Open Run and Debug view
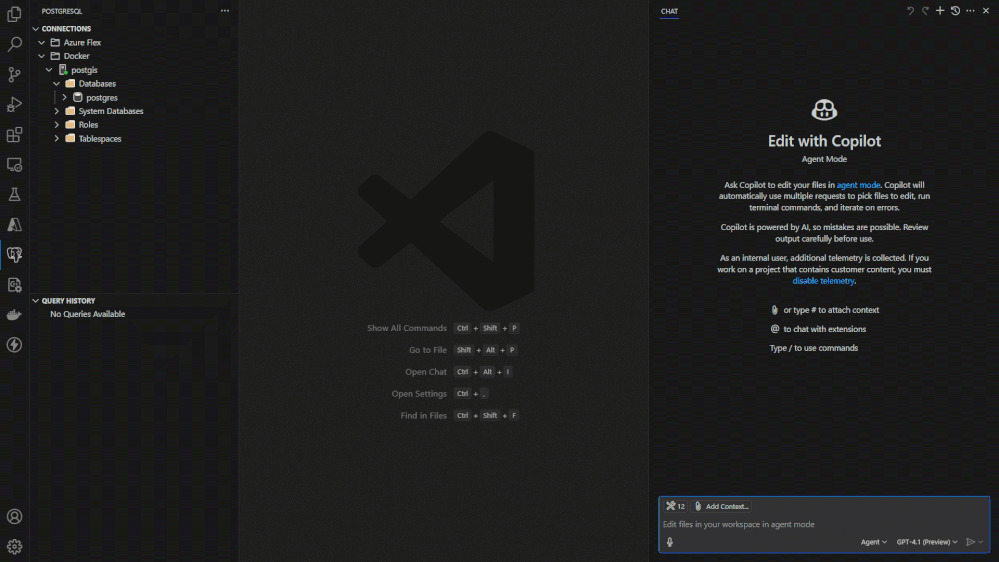 pos(14,104)
